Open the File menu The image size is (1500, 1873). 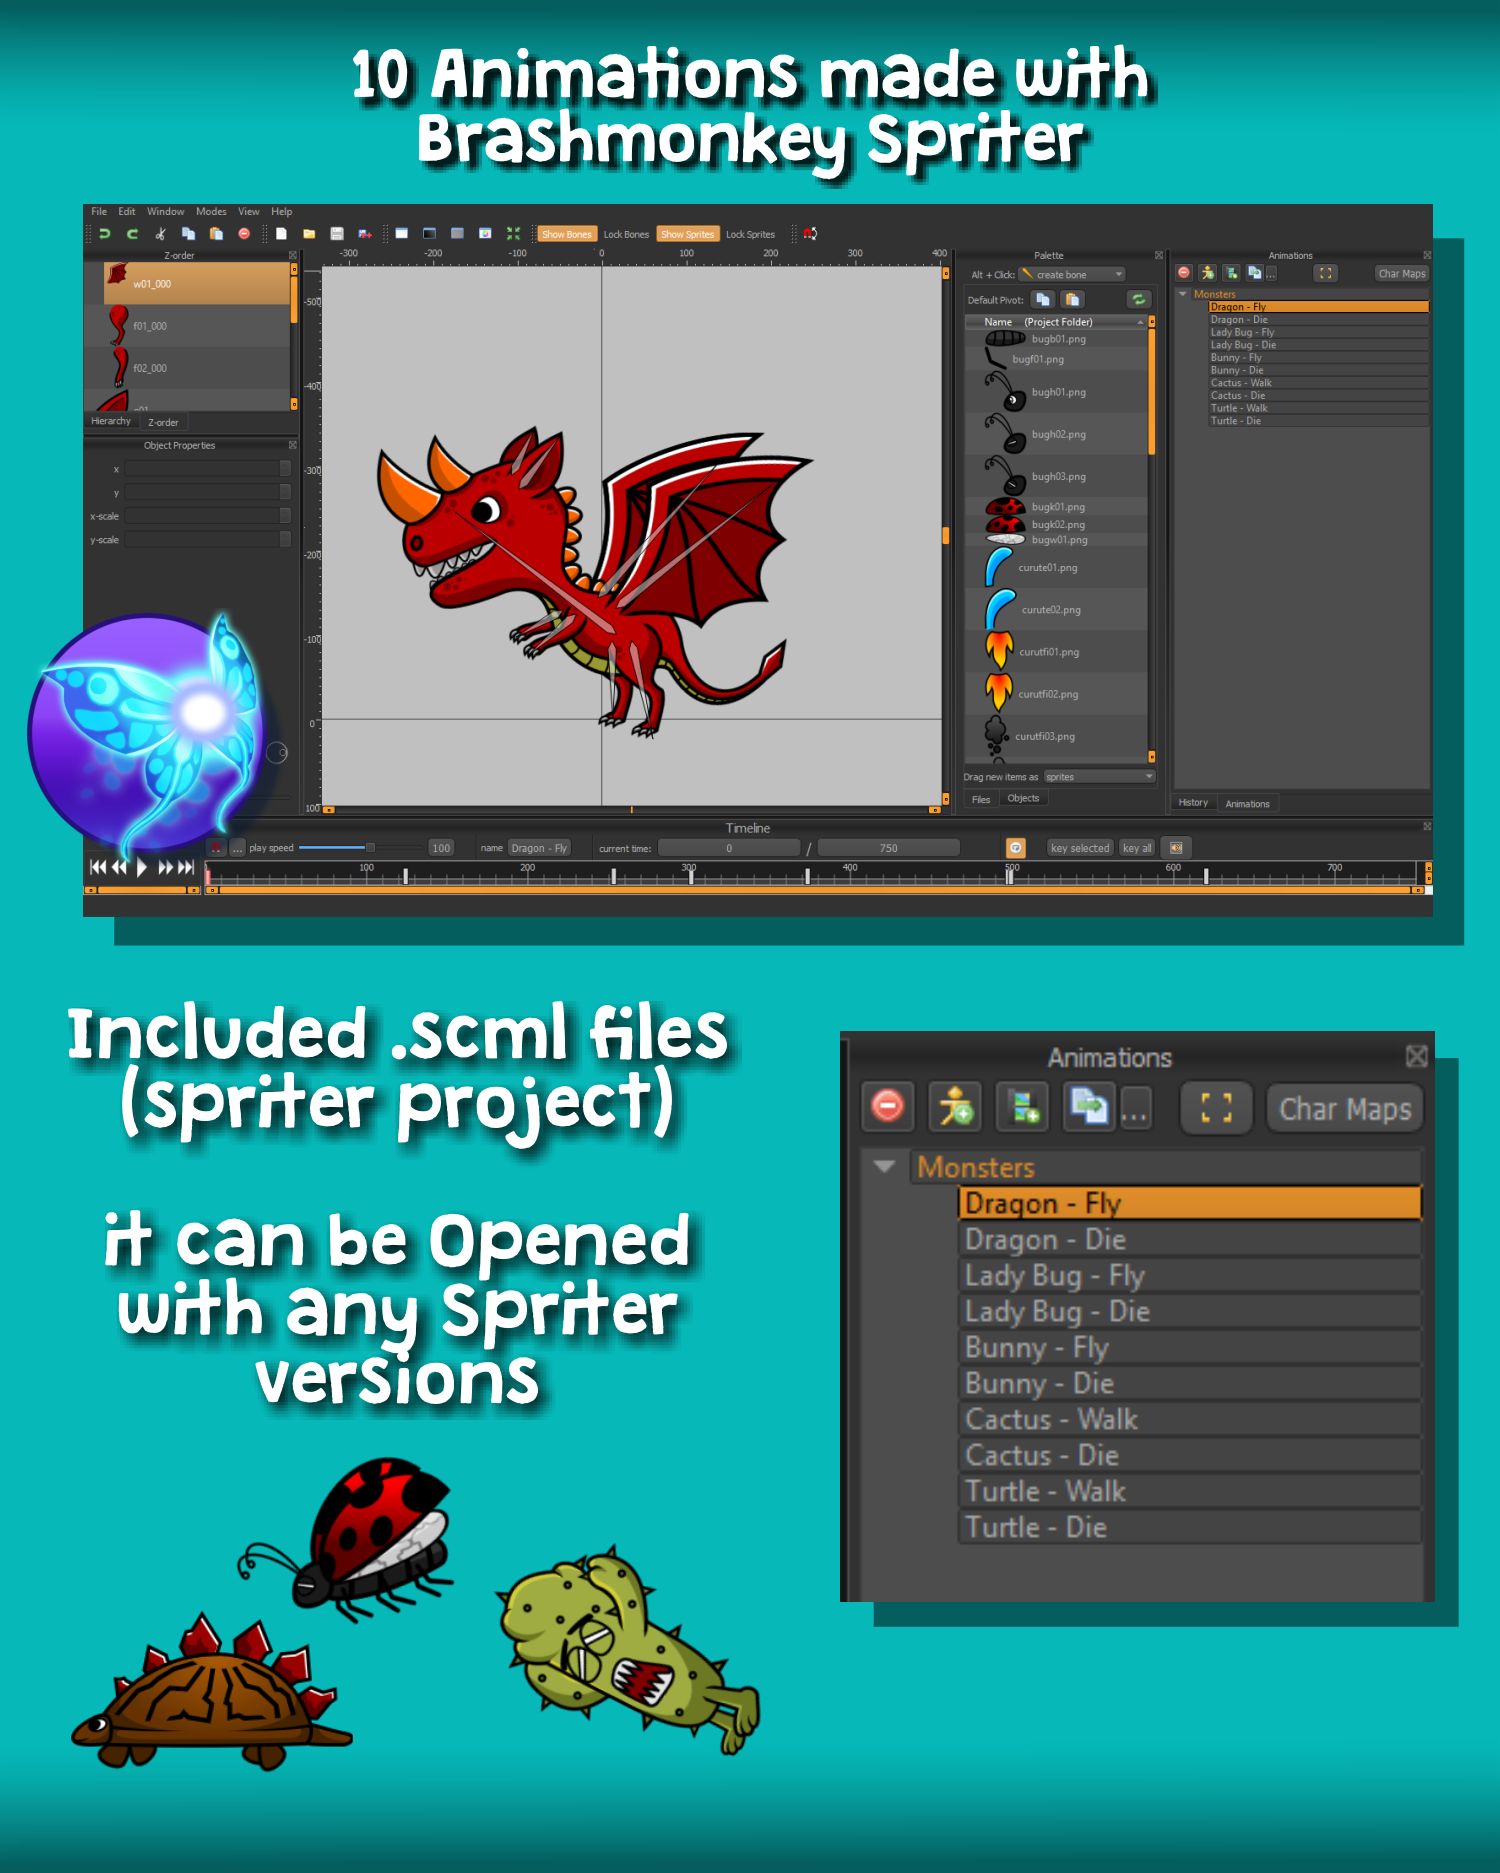point(99,212)
